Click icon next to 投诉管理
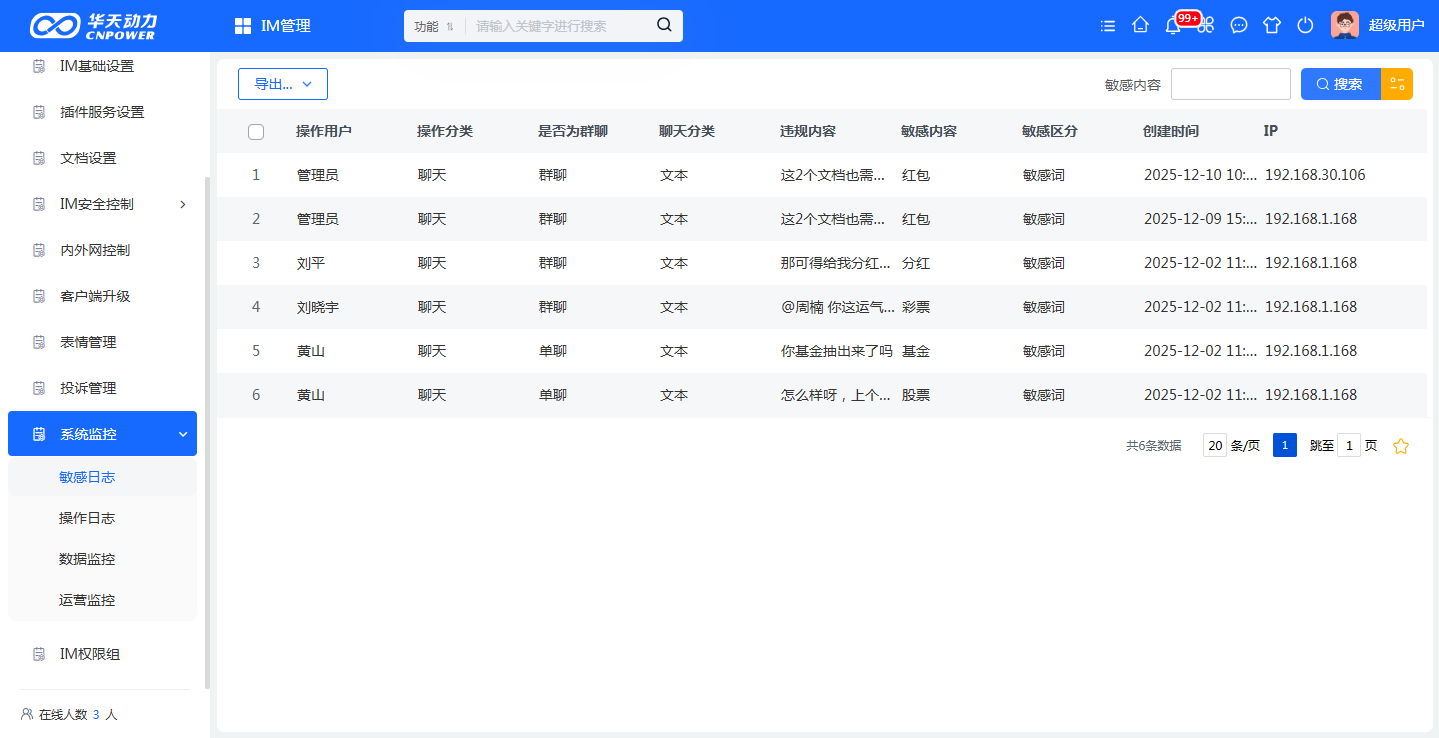1439x738 pixels. [39, 388]
